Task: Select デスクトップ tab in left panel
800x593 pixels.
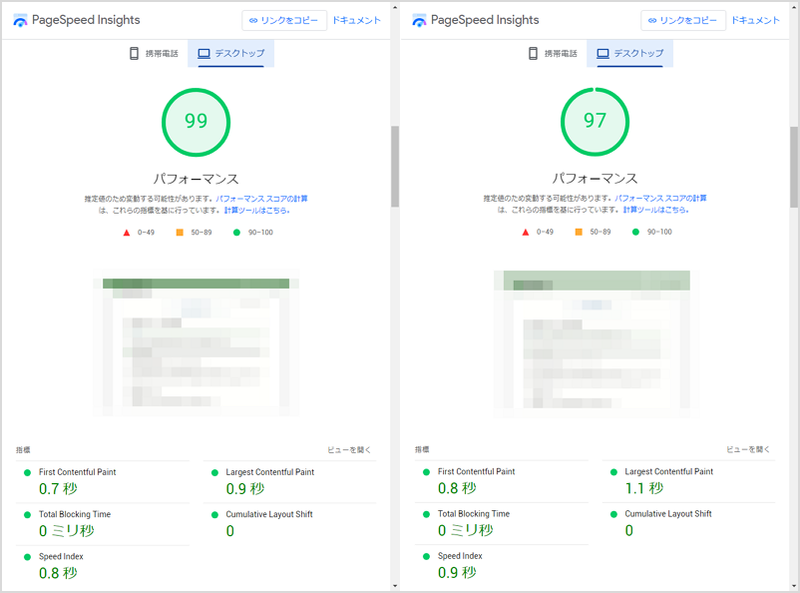Action: [x=231, y=53]
